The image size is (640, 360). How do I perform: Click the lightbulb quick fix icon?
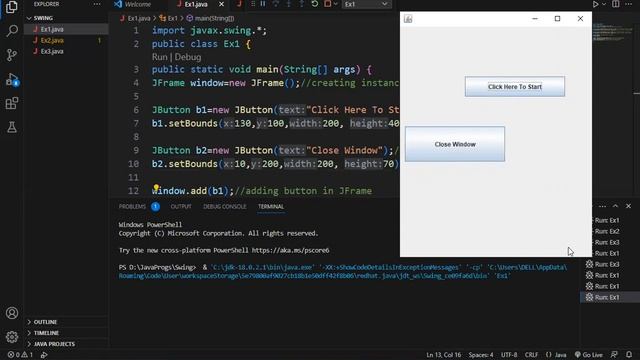tap(156, 187)
